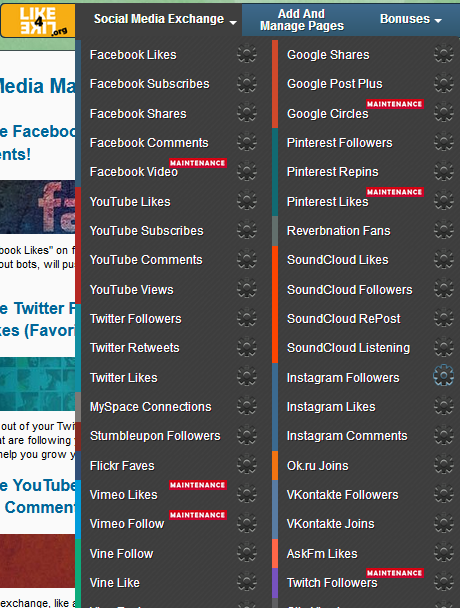This screenshot has width=460, height=608.
Task: Click the gear icon beside Vine Follow
Action: 247,553
